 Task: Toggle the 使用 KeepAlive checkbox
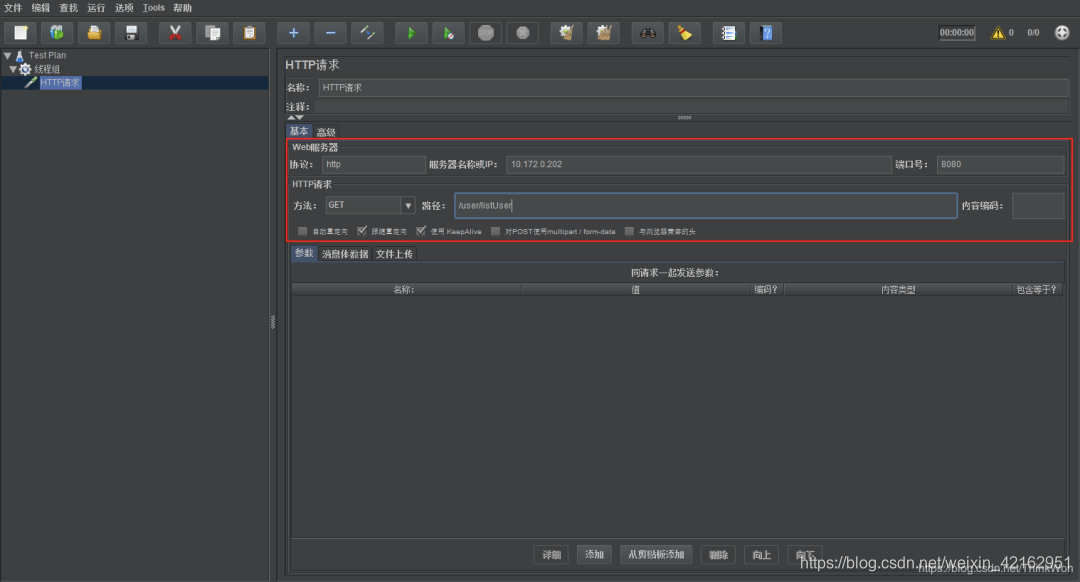421,231
